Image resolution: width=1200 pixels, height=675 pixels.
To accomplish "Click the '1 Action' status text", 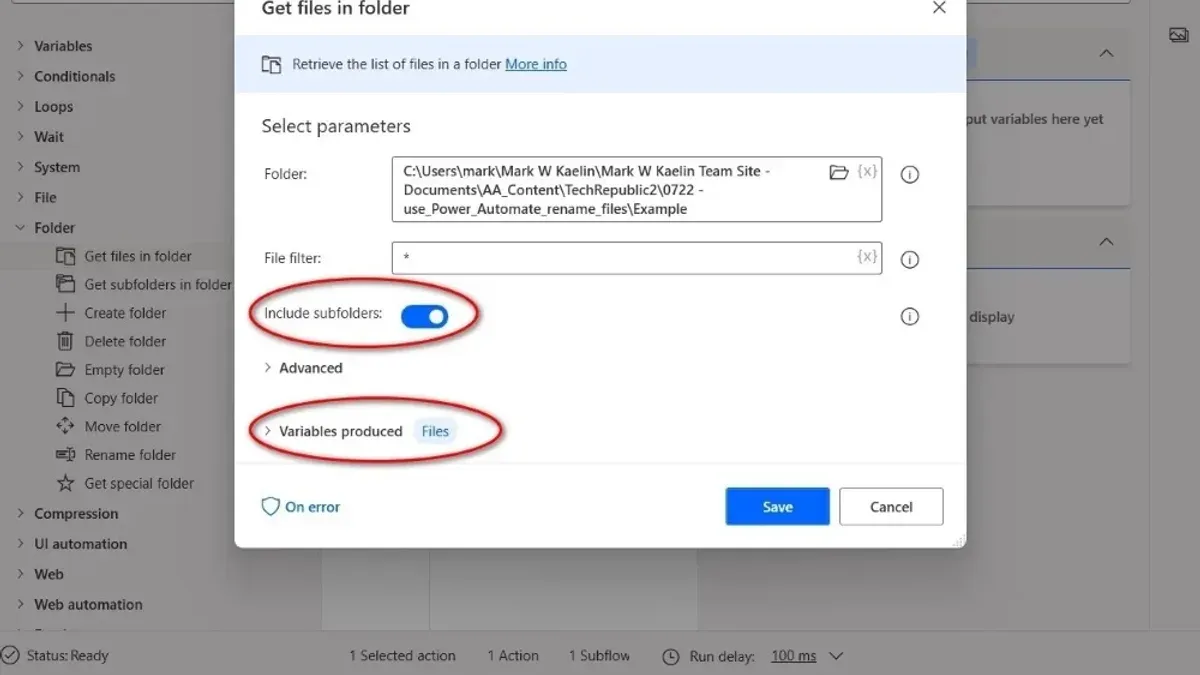I will pyautogui.click(x=513, y=656).
